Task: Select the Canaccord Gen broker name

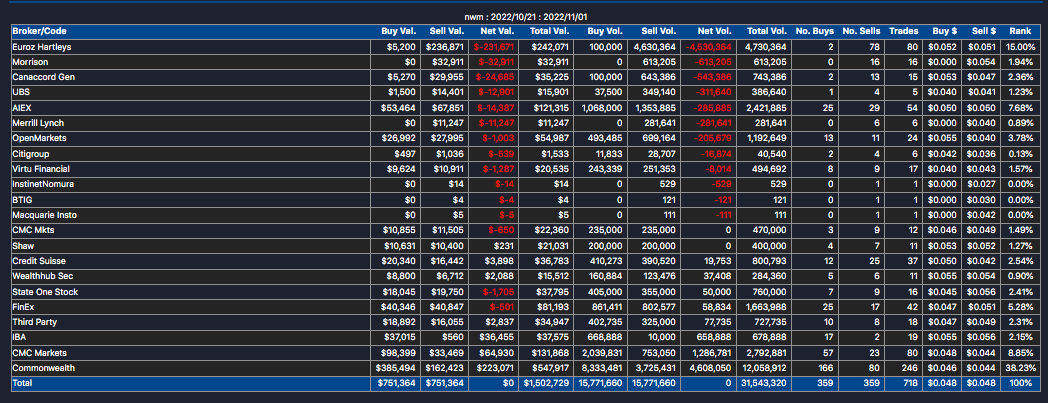Action: tap(43, 78)
